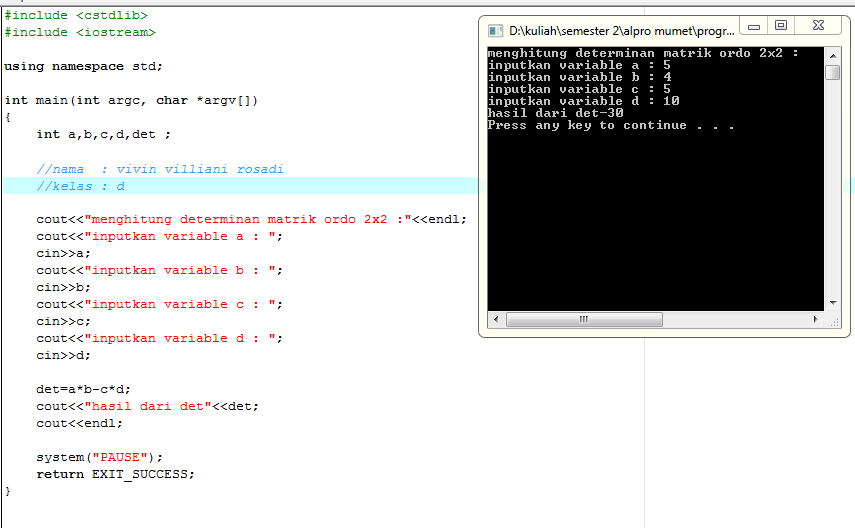Click the code line 'inputkan variable c'

[159, 304]
